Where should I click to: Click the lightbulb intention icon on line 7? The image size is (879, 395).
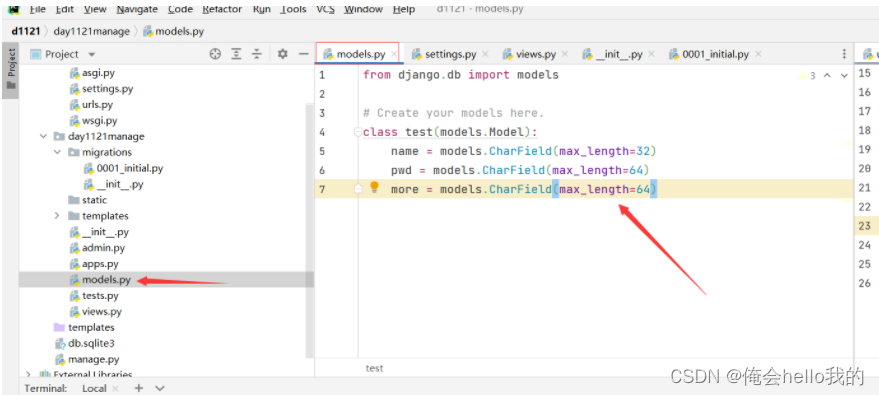(x=374, y=188)
